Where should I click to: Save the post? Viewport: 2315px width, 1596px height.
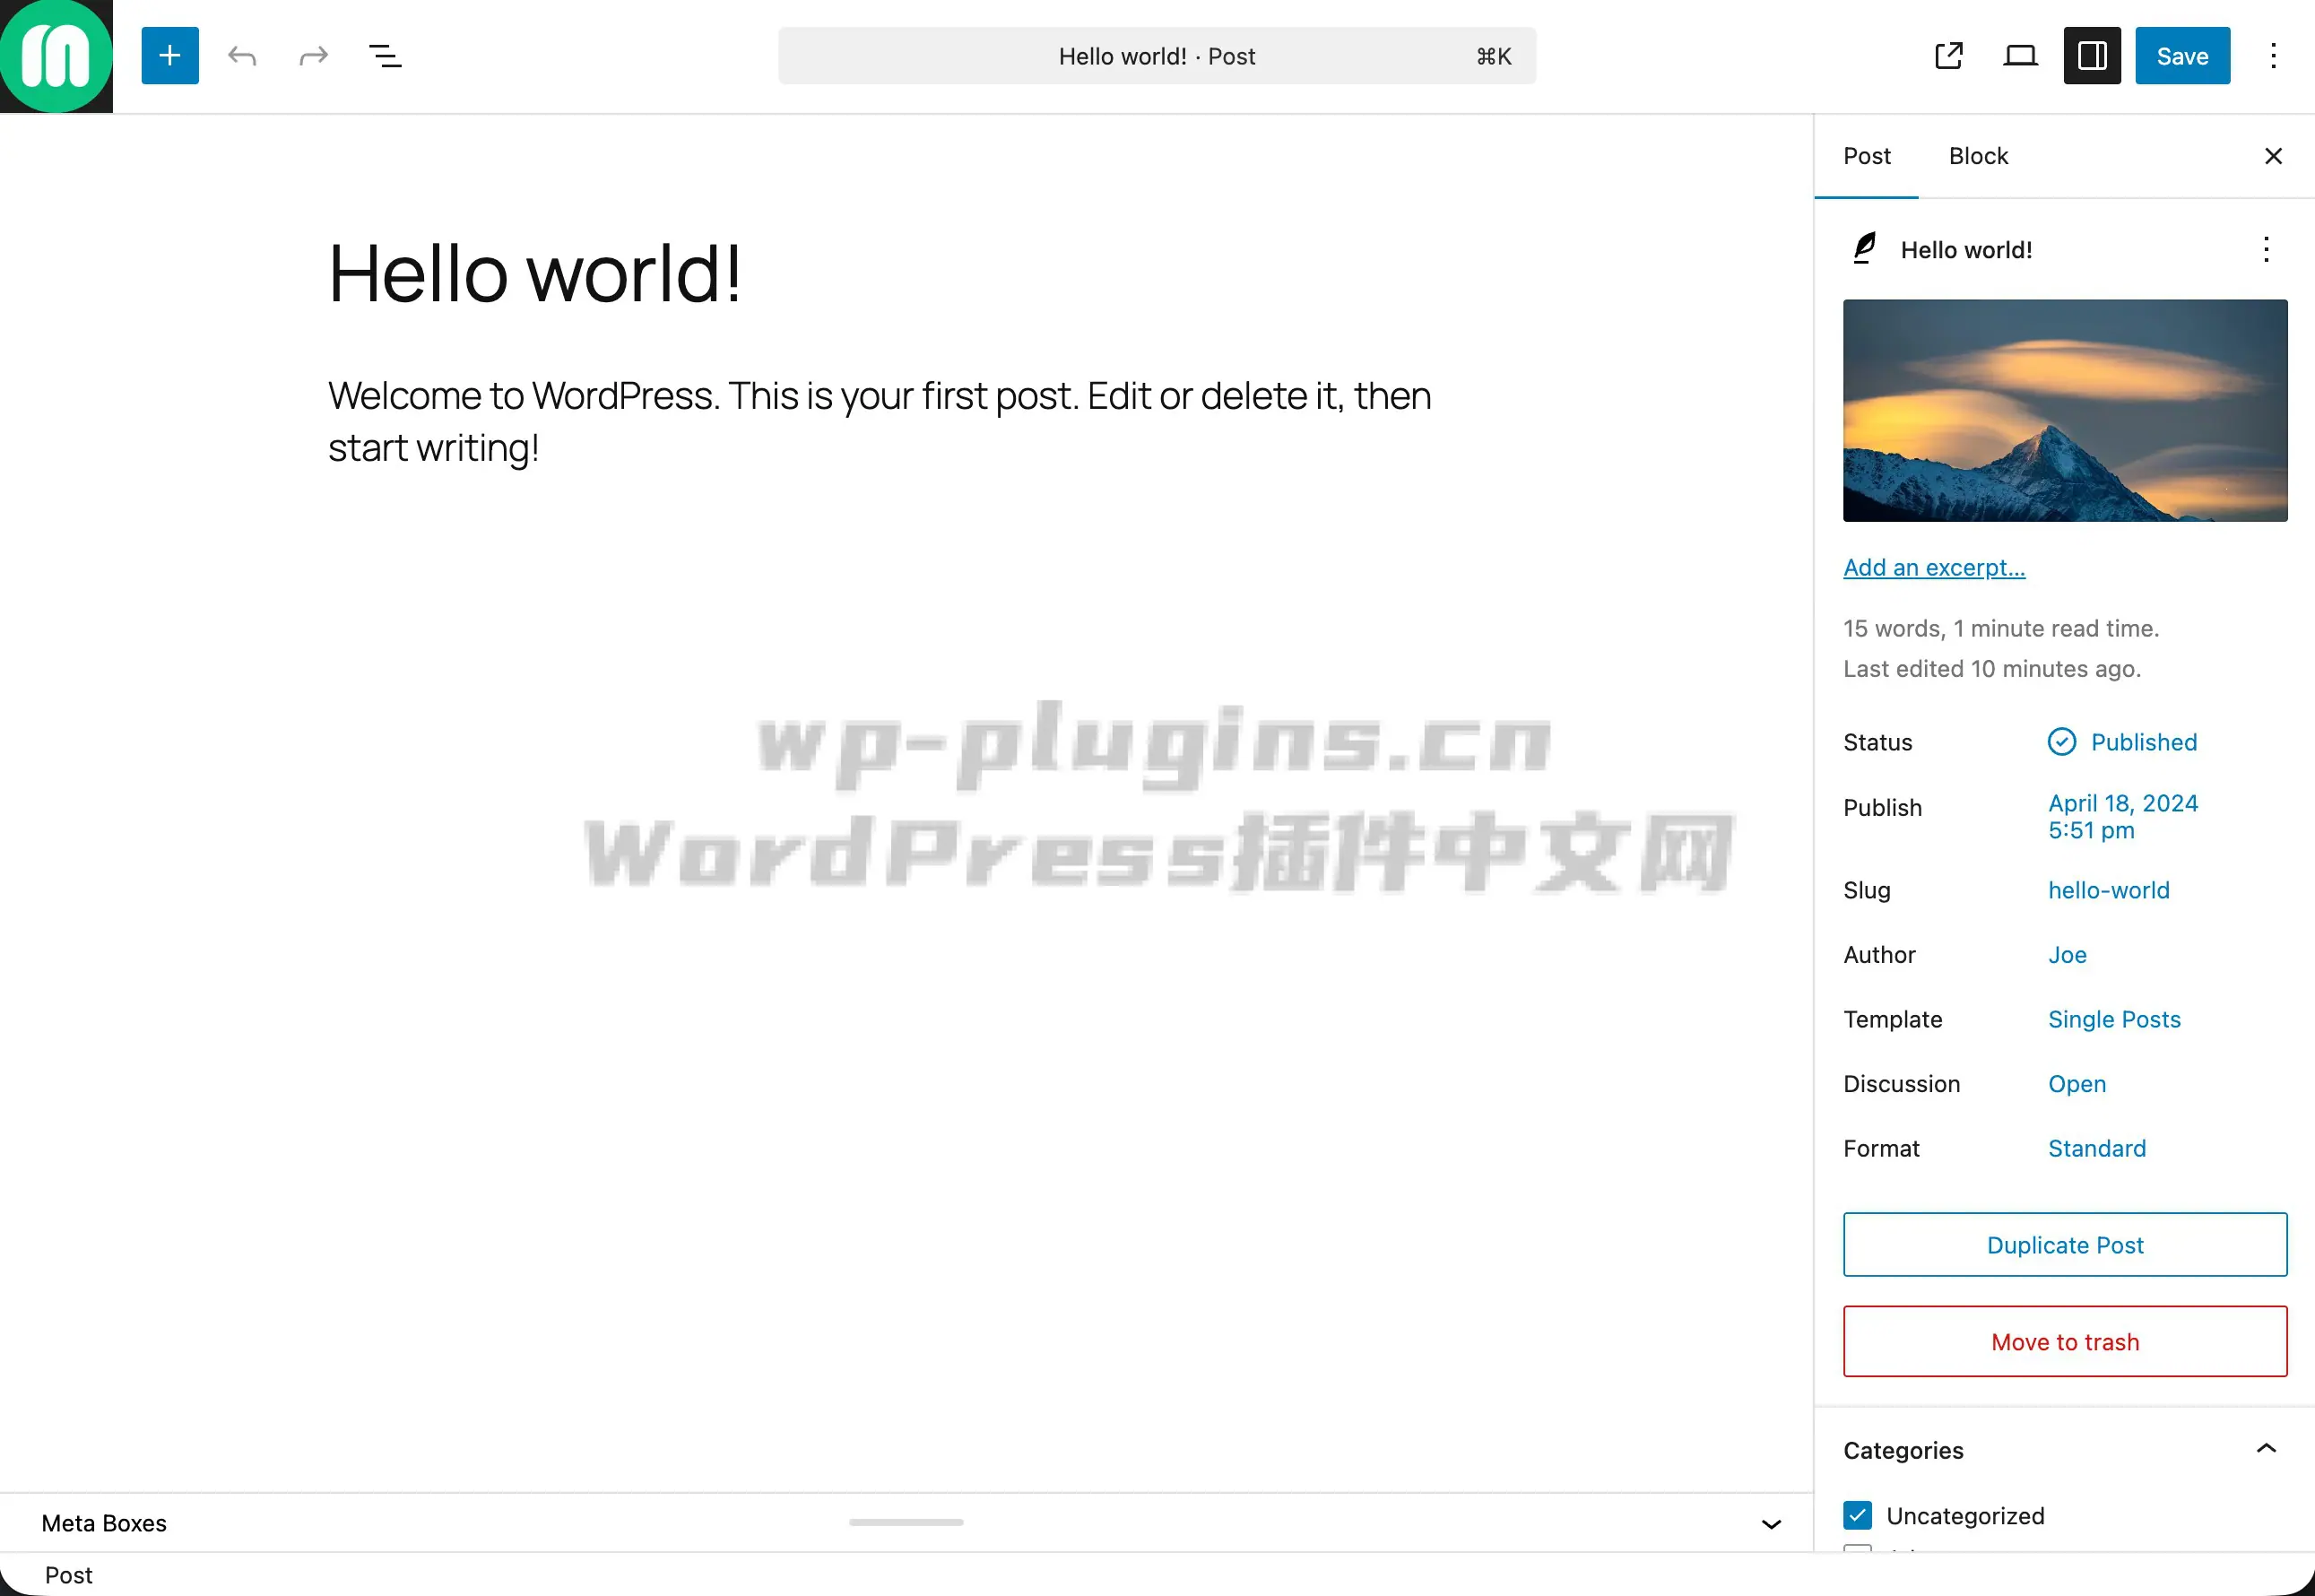pos(2182,56)
